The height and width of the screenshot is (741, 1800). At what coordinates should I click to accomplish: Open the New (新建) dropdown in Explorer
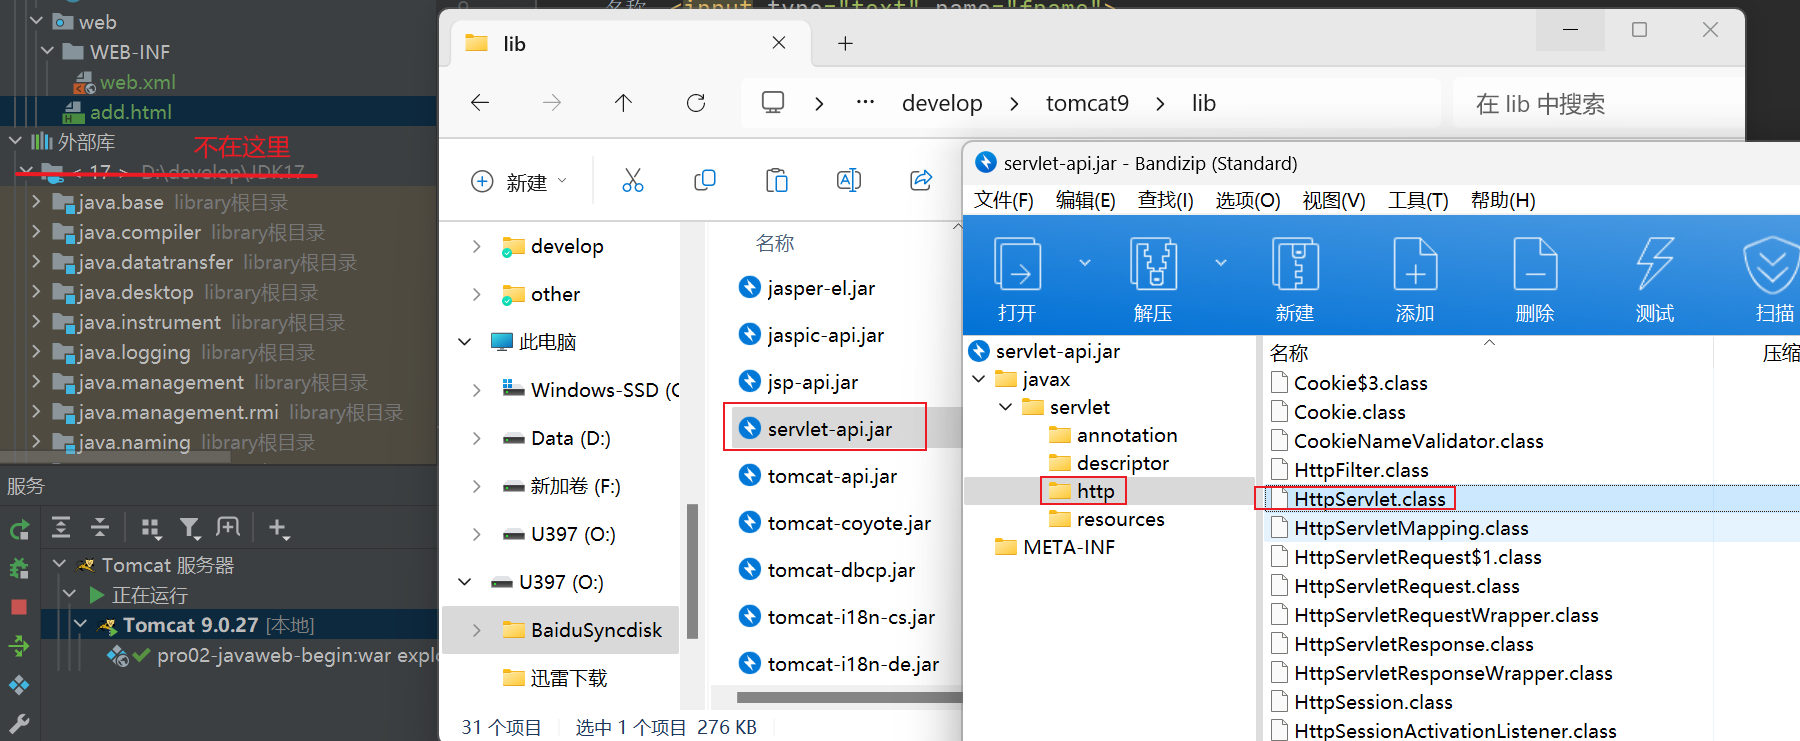519,181
